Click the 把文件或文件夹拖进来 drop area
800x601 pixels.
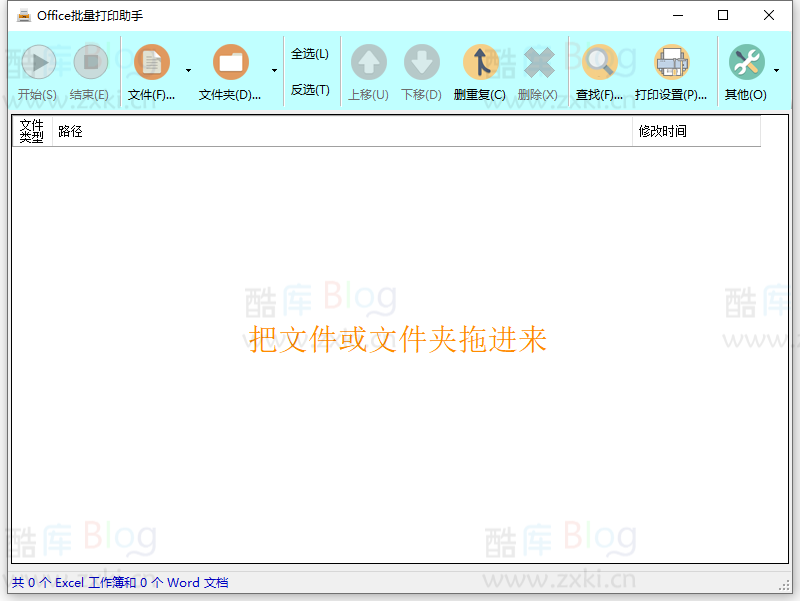pyautogui.click(x=397, y=340)
